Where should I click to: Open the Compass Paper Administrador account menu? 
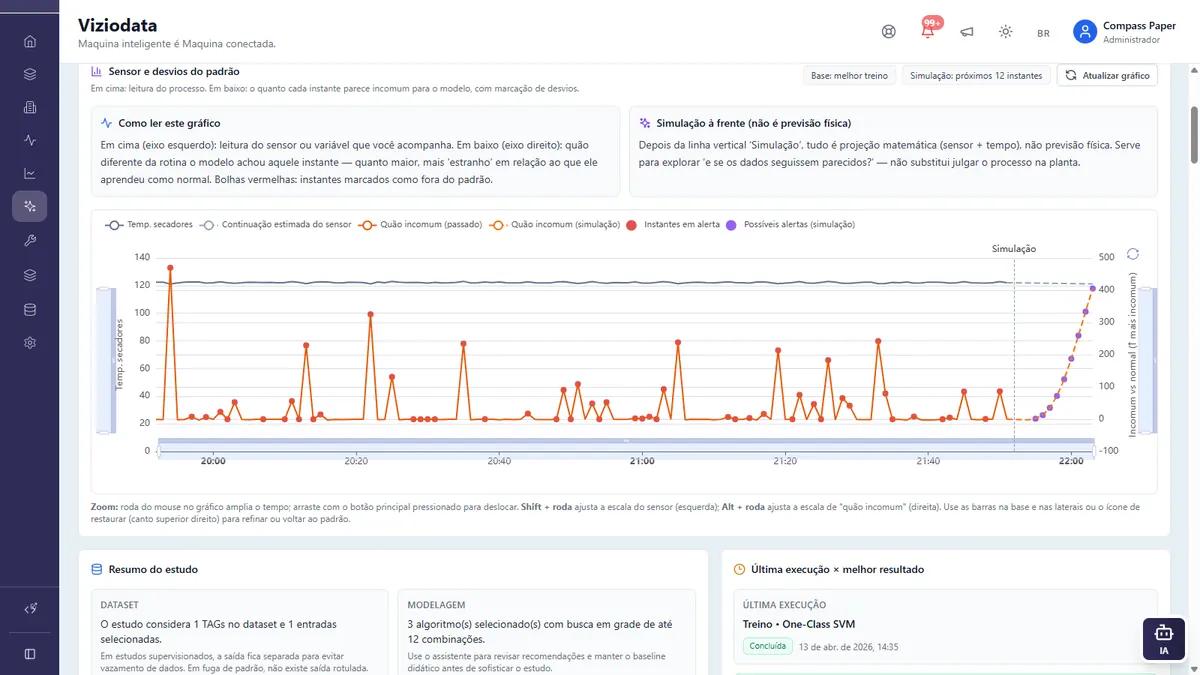[x=1125, y=32]
